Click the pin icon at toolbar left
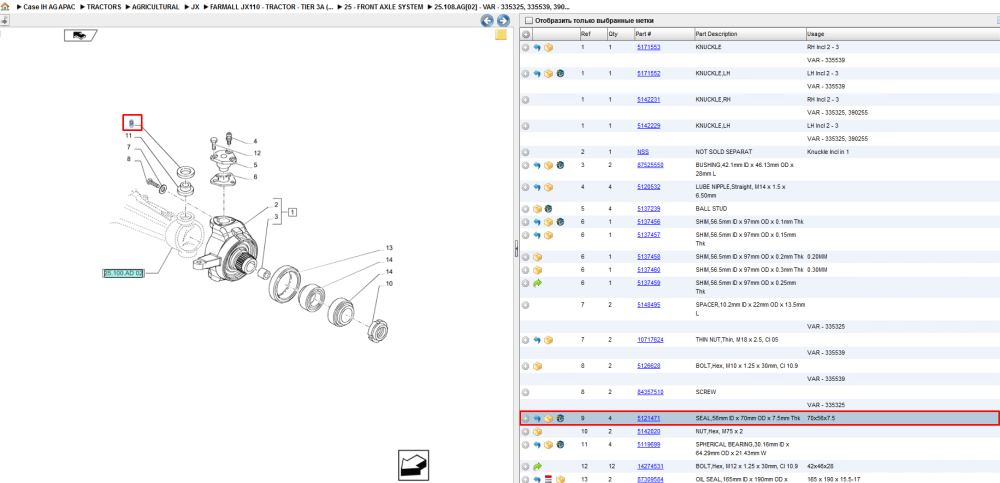This screenshot has width=1000, height=483. 4,20
